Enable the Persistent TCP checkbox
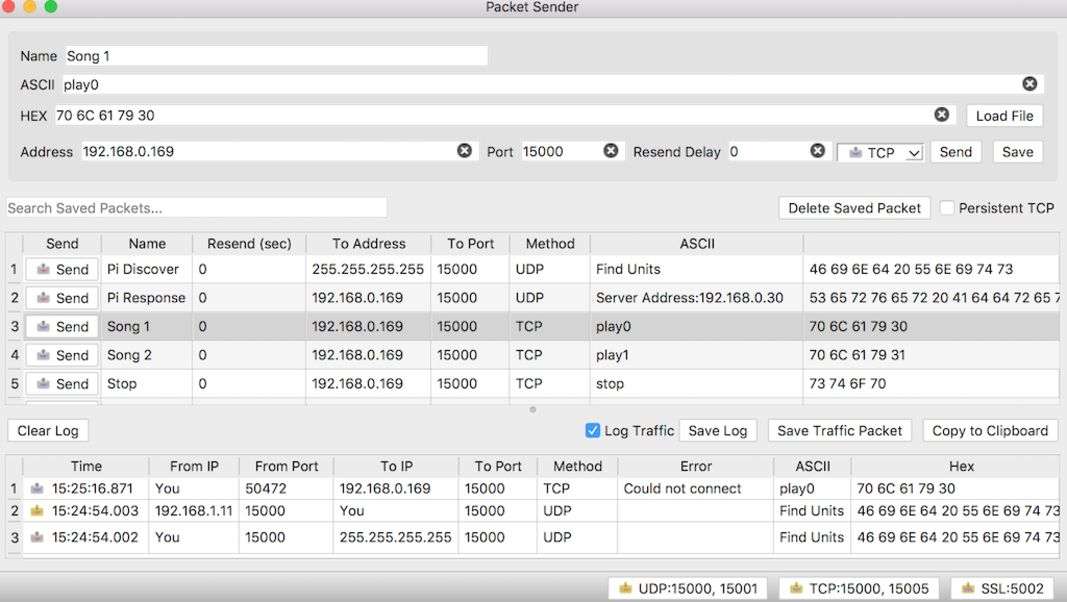1067x602 pixels. pyautogui.click(x=947, y=208)
